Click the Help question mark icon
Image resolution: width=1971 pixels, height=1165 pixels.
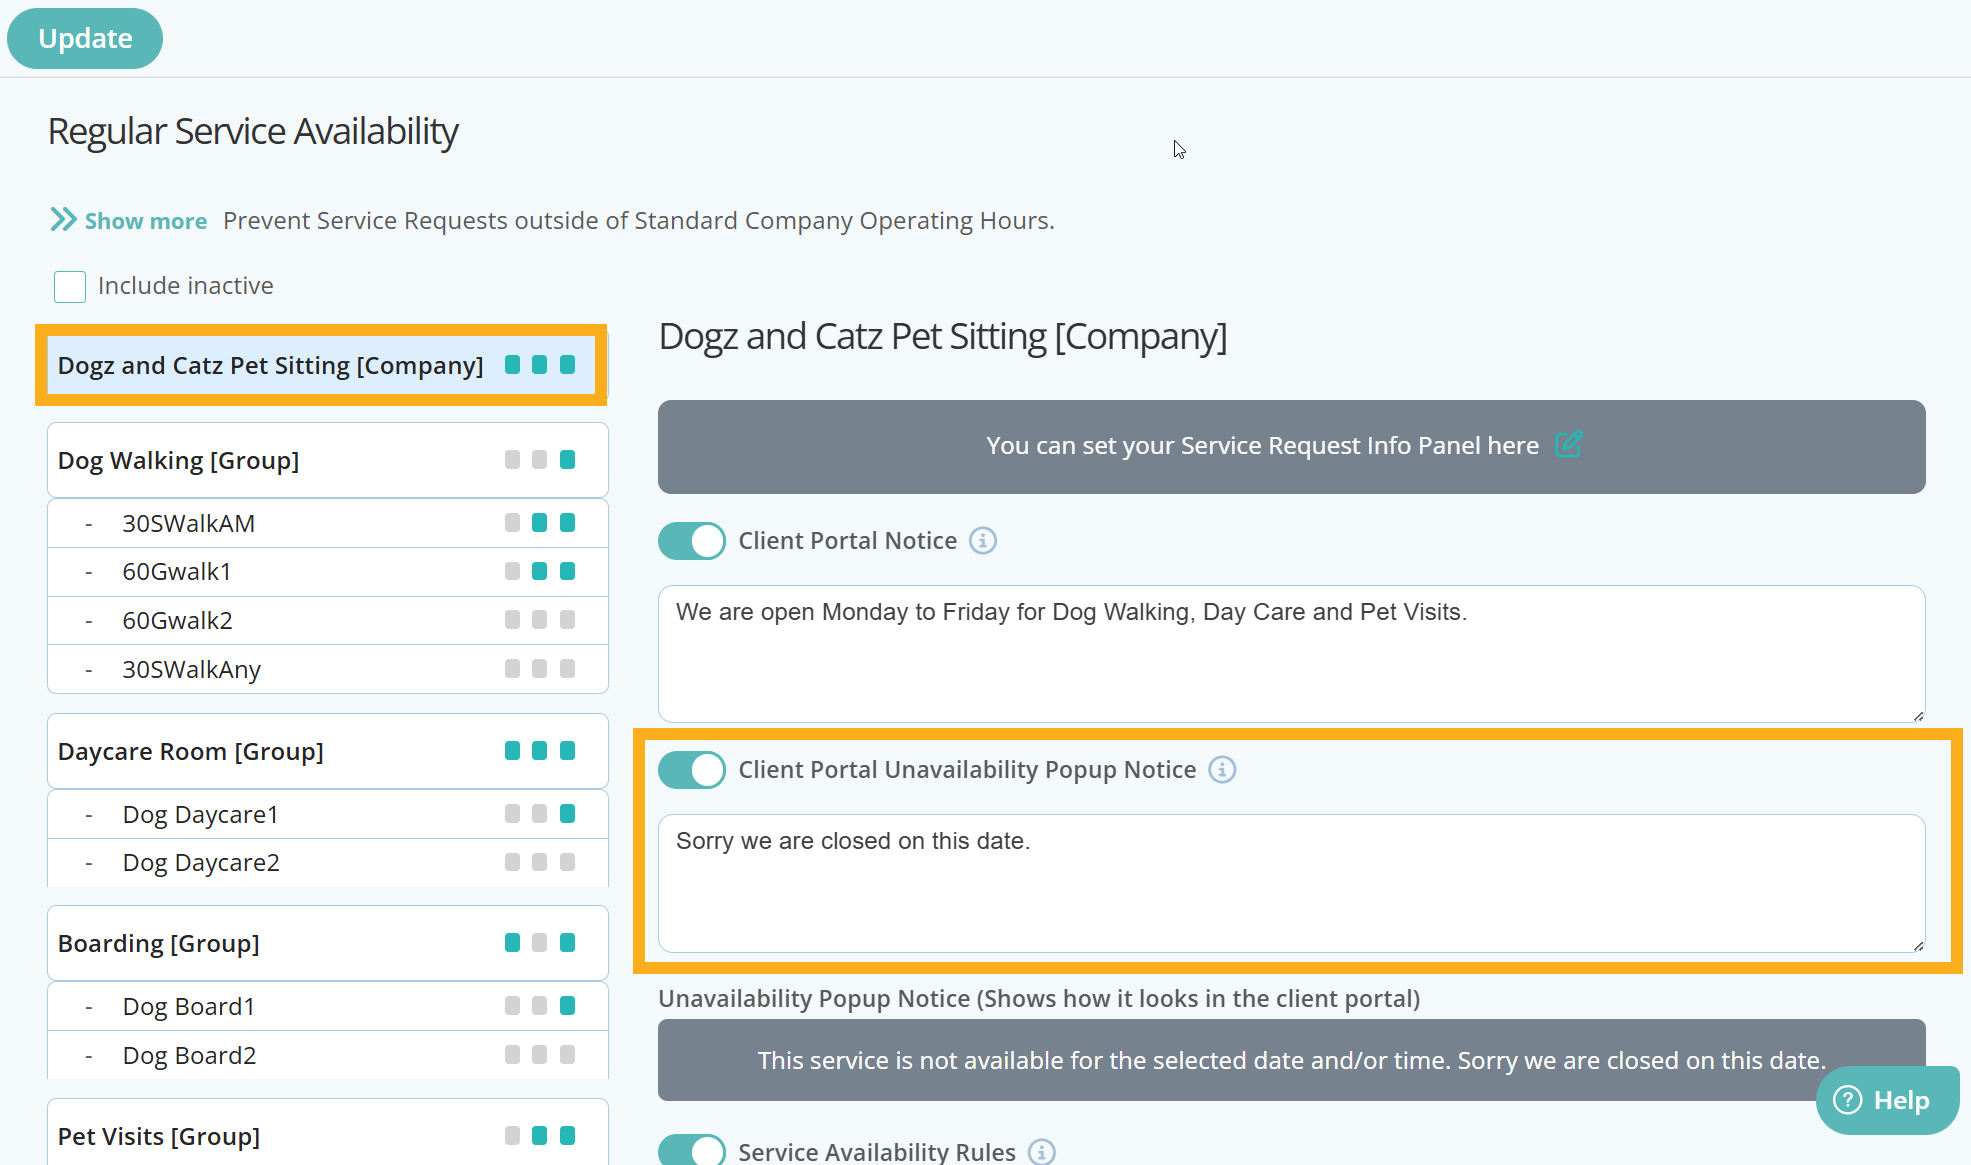[x=1848, y=1100]
